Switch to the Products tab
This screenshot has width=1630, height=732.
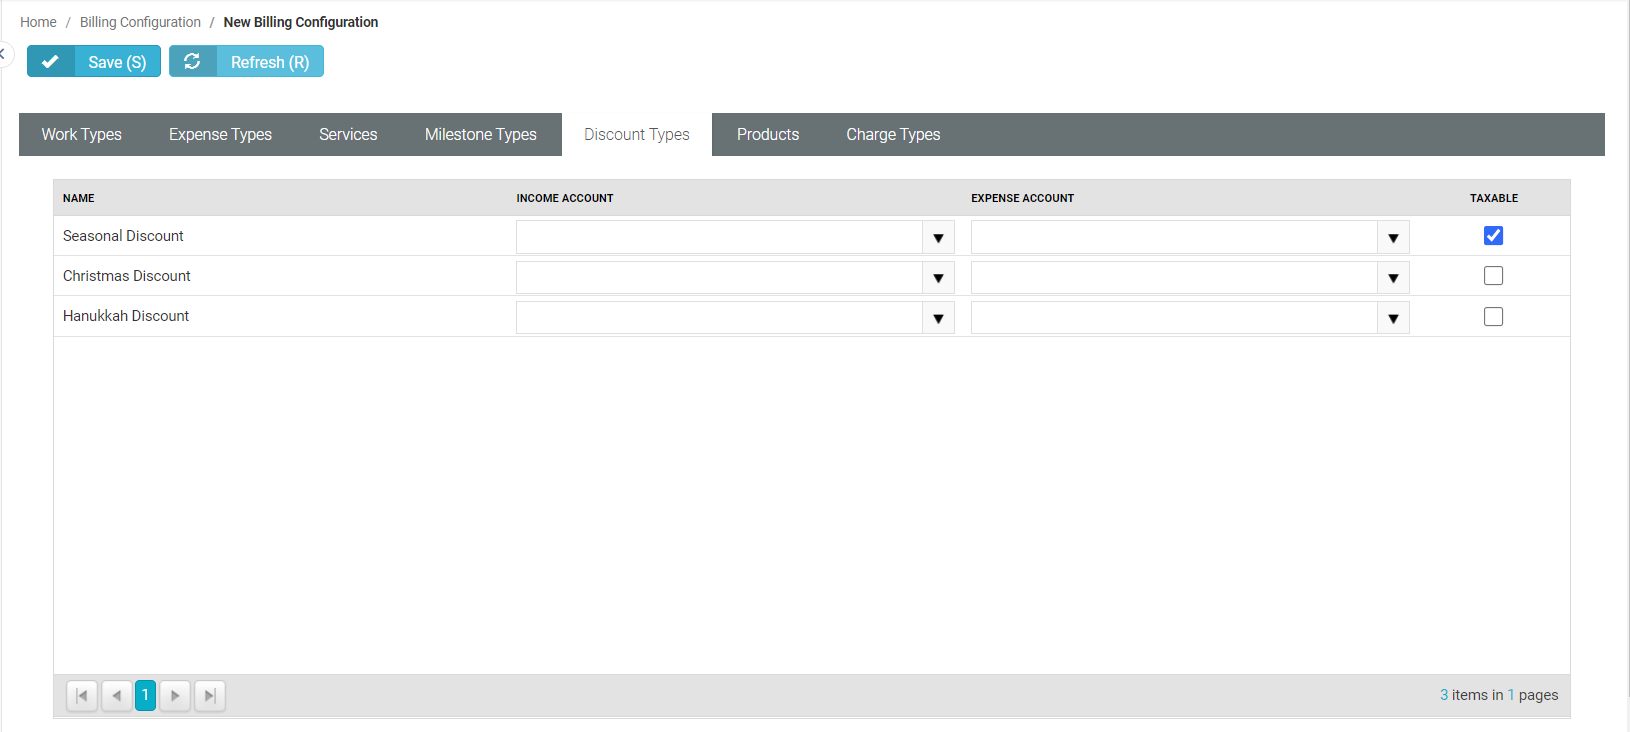768,135
